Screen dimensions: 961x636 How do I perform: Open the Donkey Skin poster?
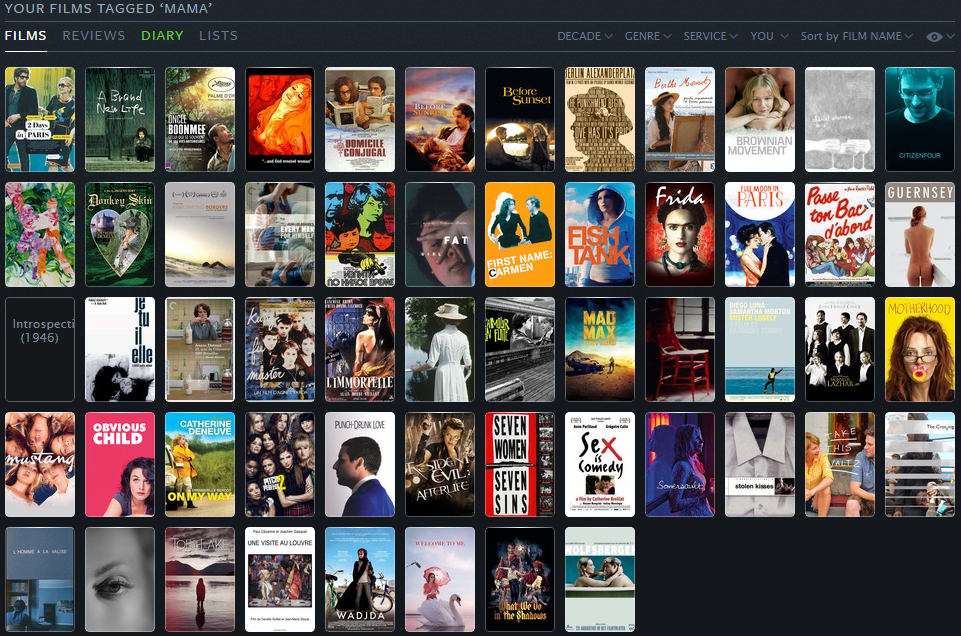[x=120, y=235]
